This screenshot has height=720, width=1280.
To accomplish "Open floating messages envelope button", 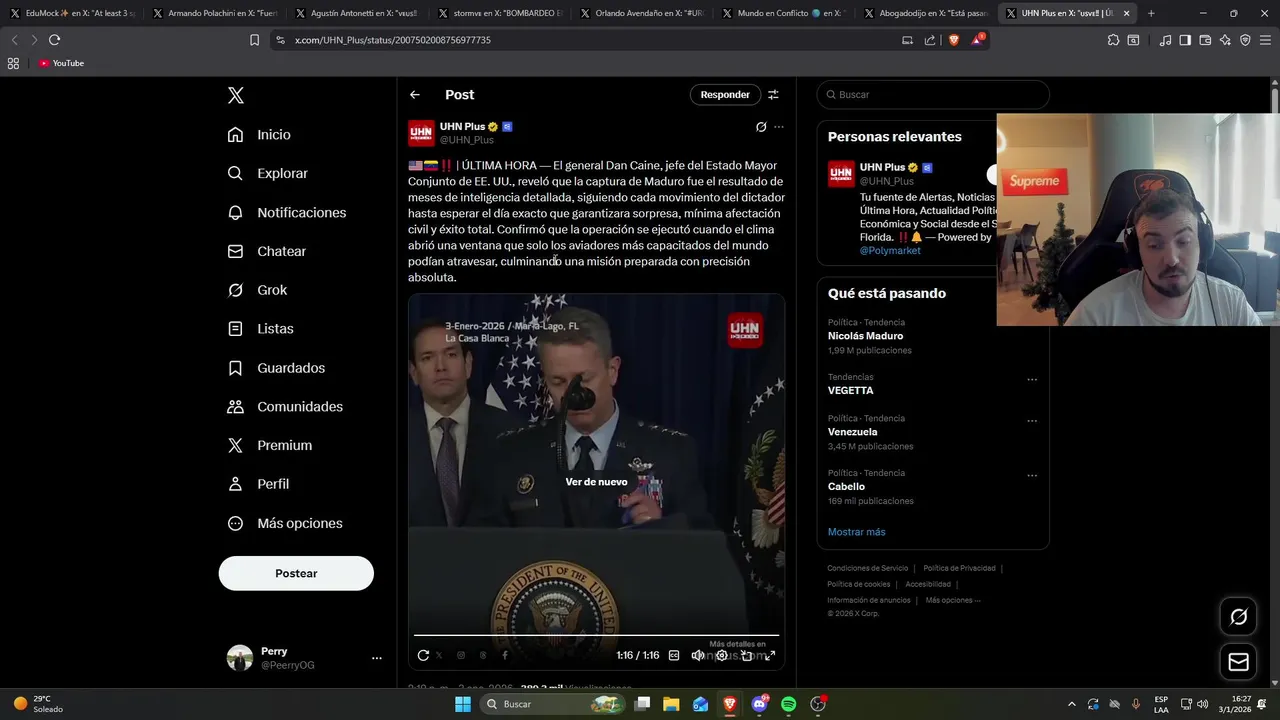I will [x=1238, y=662].
